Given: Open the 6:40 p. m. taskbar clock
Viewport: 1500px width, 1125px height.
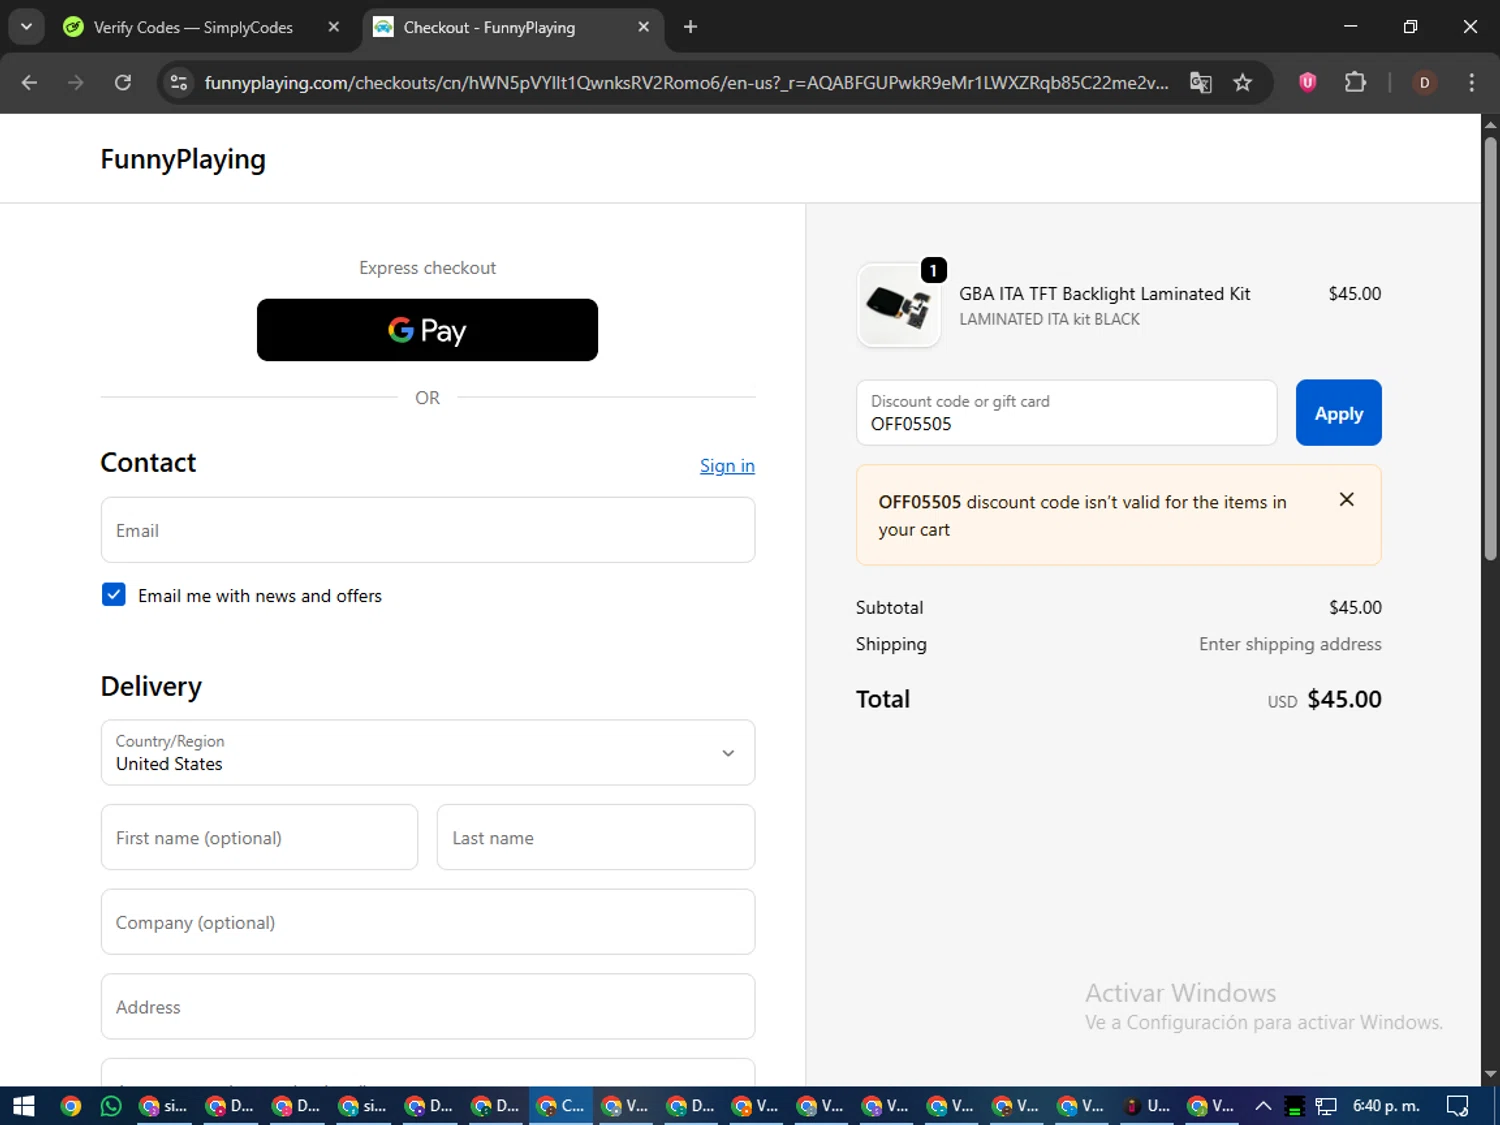Looking at the screenshot, I should click(x=1386, y=1106).
